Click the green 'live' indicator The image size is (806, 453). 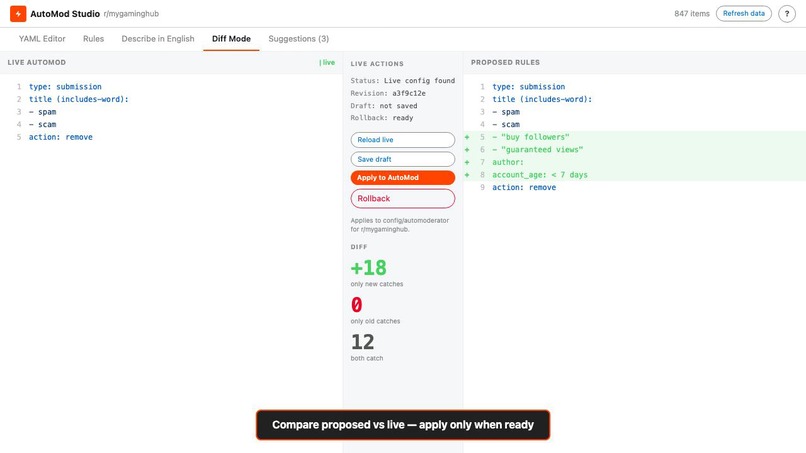click(327, 62)
